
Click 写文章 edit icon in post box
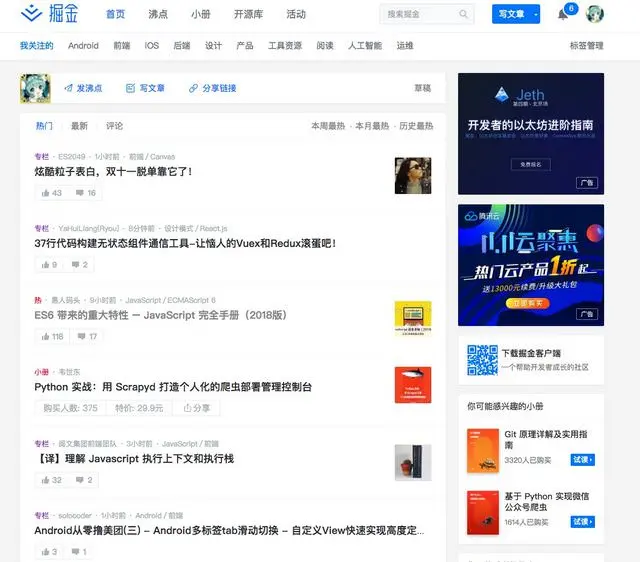pyautogui.click(x=130, y=88)
